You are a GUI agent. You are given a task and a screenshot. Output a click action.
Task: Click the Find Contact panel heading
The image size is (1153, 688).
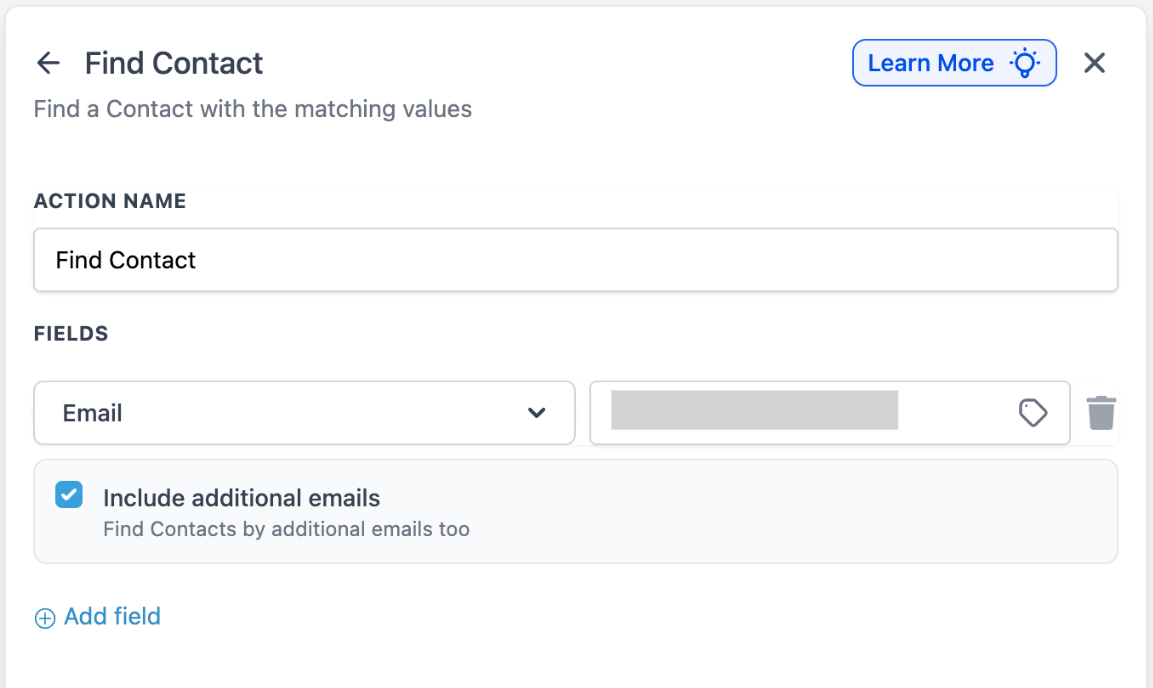174,63
